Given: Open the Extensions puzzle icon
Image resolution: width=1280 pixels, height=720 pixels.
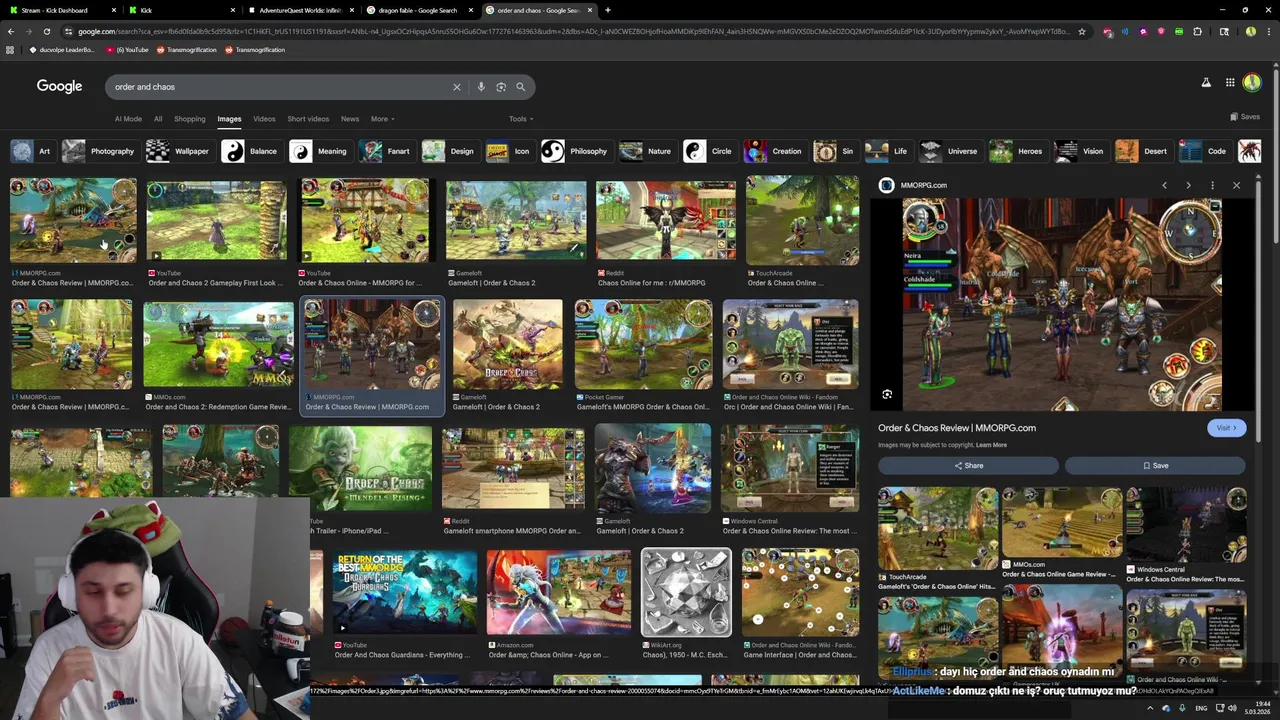Looking at the screenshot, I should (x=1197, y=31).
